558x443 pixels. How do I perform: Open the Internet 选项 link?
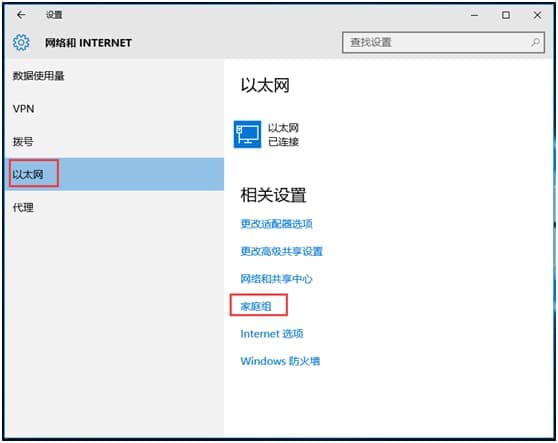point(272,334)
